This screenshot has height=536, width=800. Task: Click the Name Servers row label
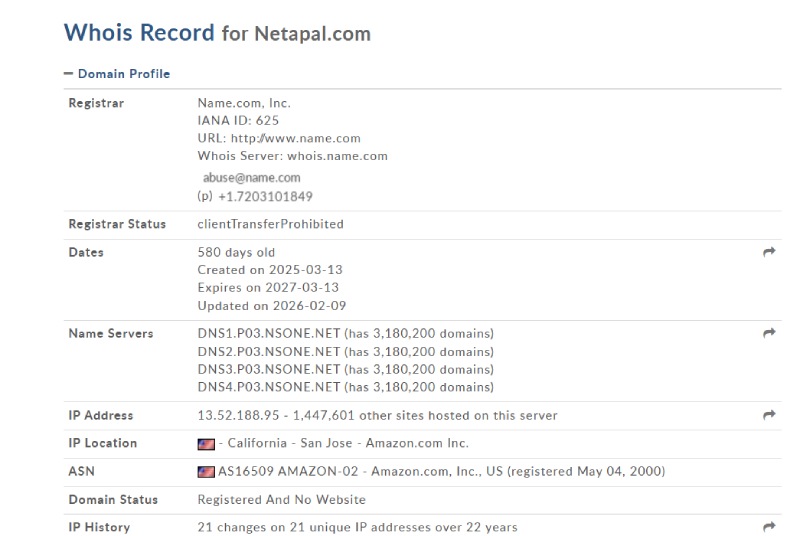tap(111, 334)
